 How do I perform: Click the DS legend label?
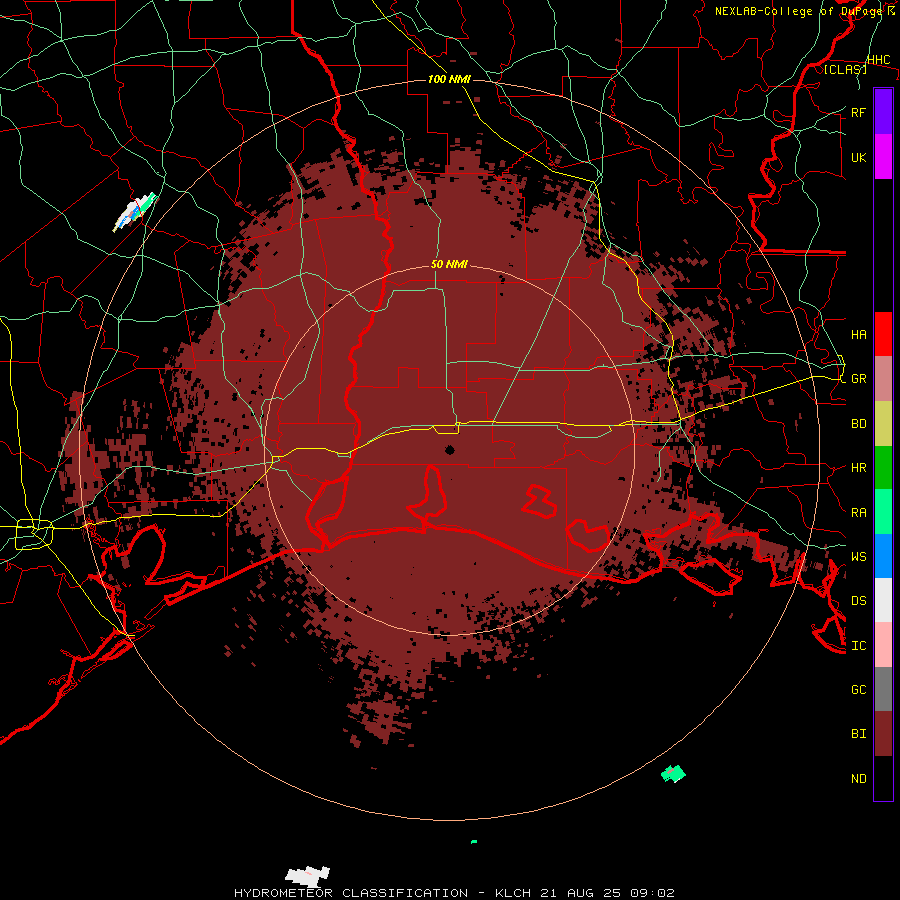pos(858,600)
